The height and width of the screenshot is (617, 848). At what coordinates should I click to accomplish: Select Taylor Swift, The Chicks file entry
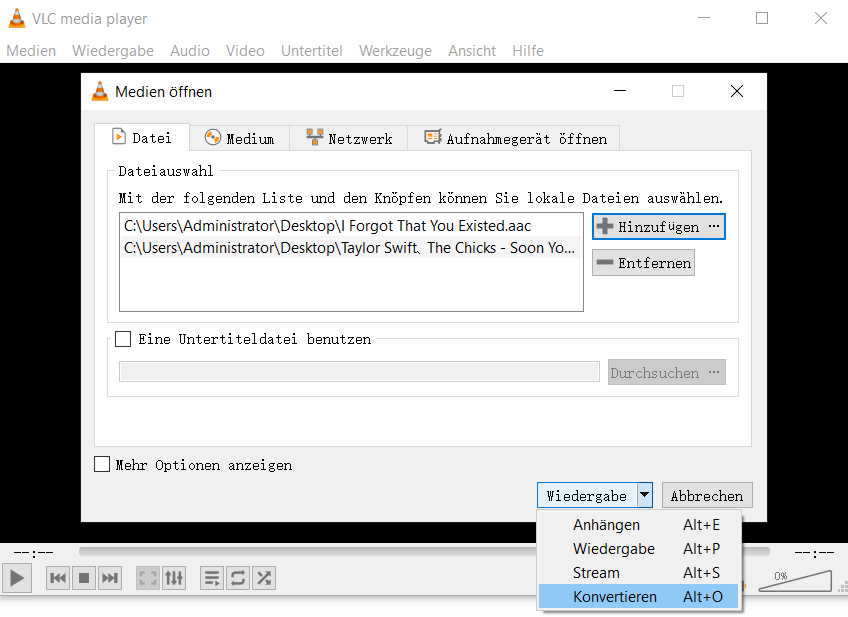click(351, 248)
